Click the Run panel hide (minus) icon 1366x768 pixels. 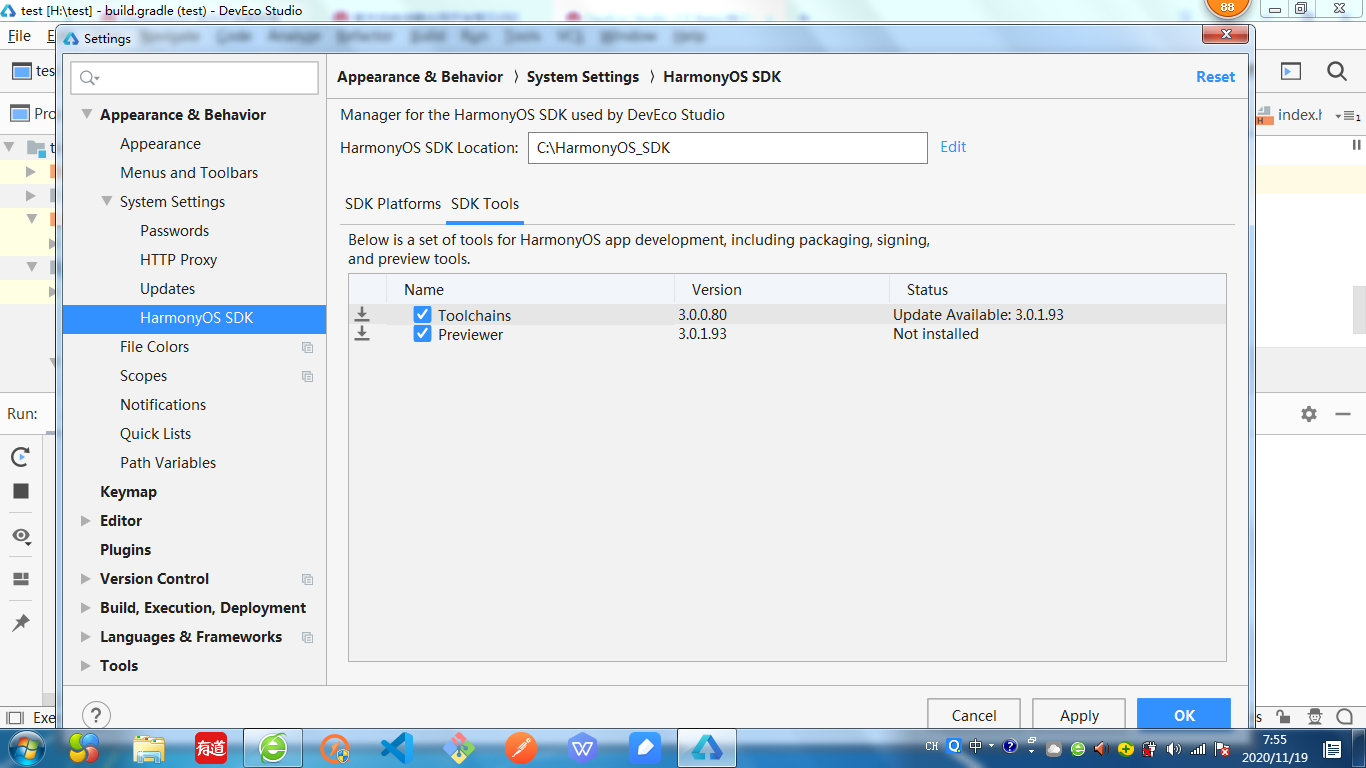[x=1343, y=414]
